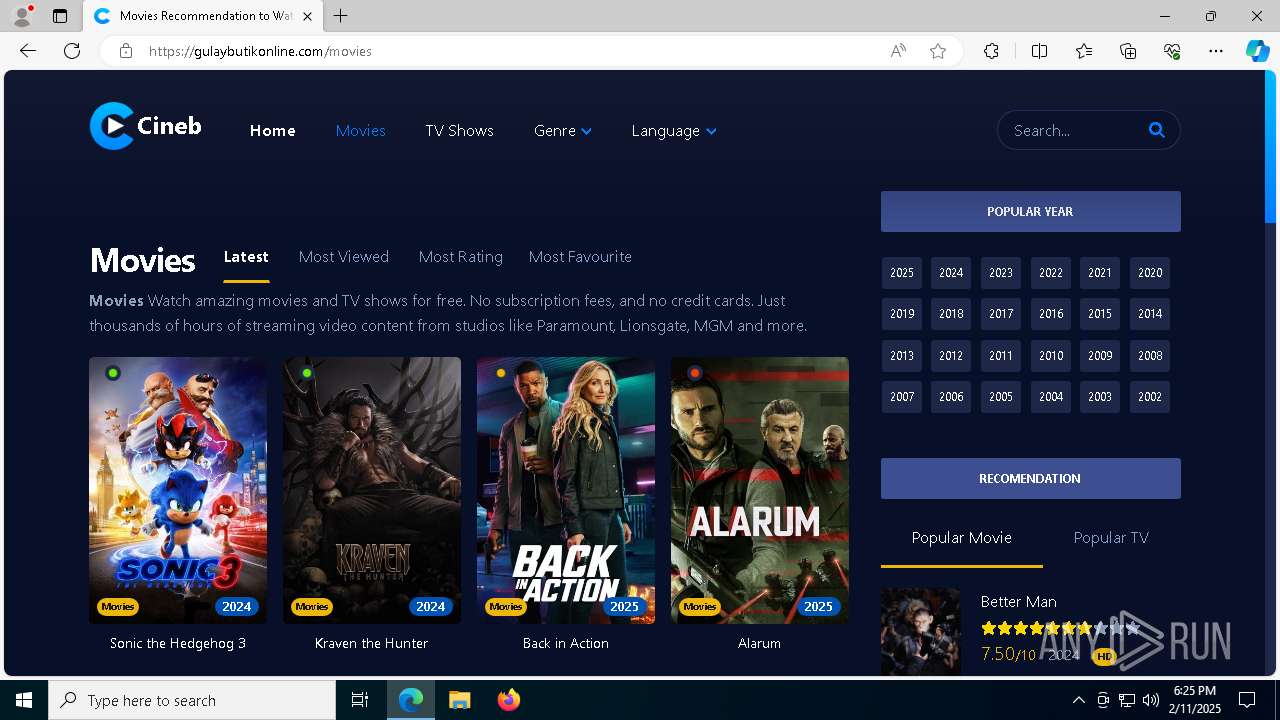Open notification center icon

pyautogui.click(x=1247, y=700)
